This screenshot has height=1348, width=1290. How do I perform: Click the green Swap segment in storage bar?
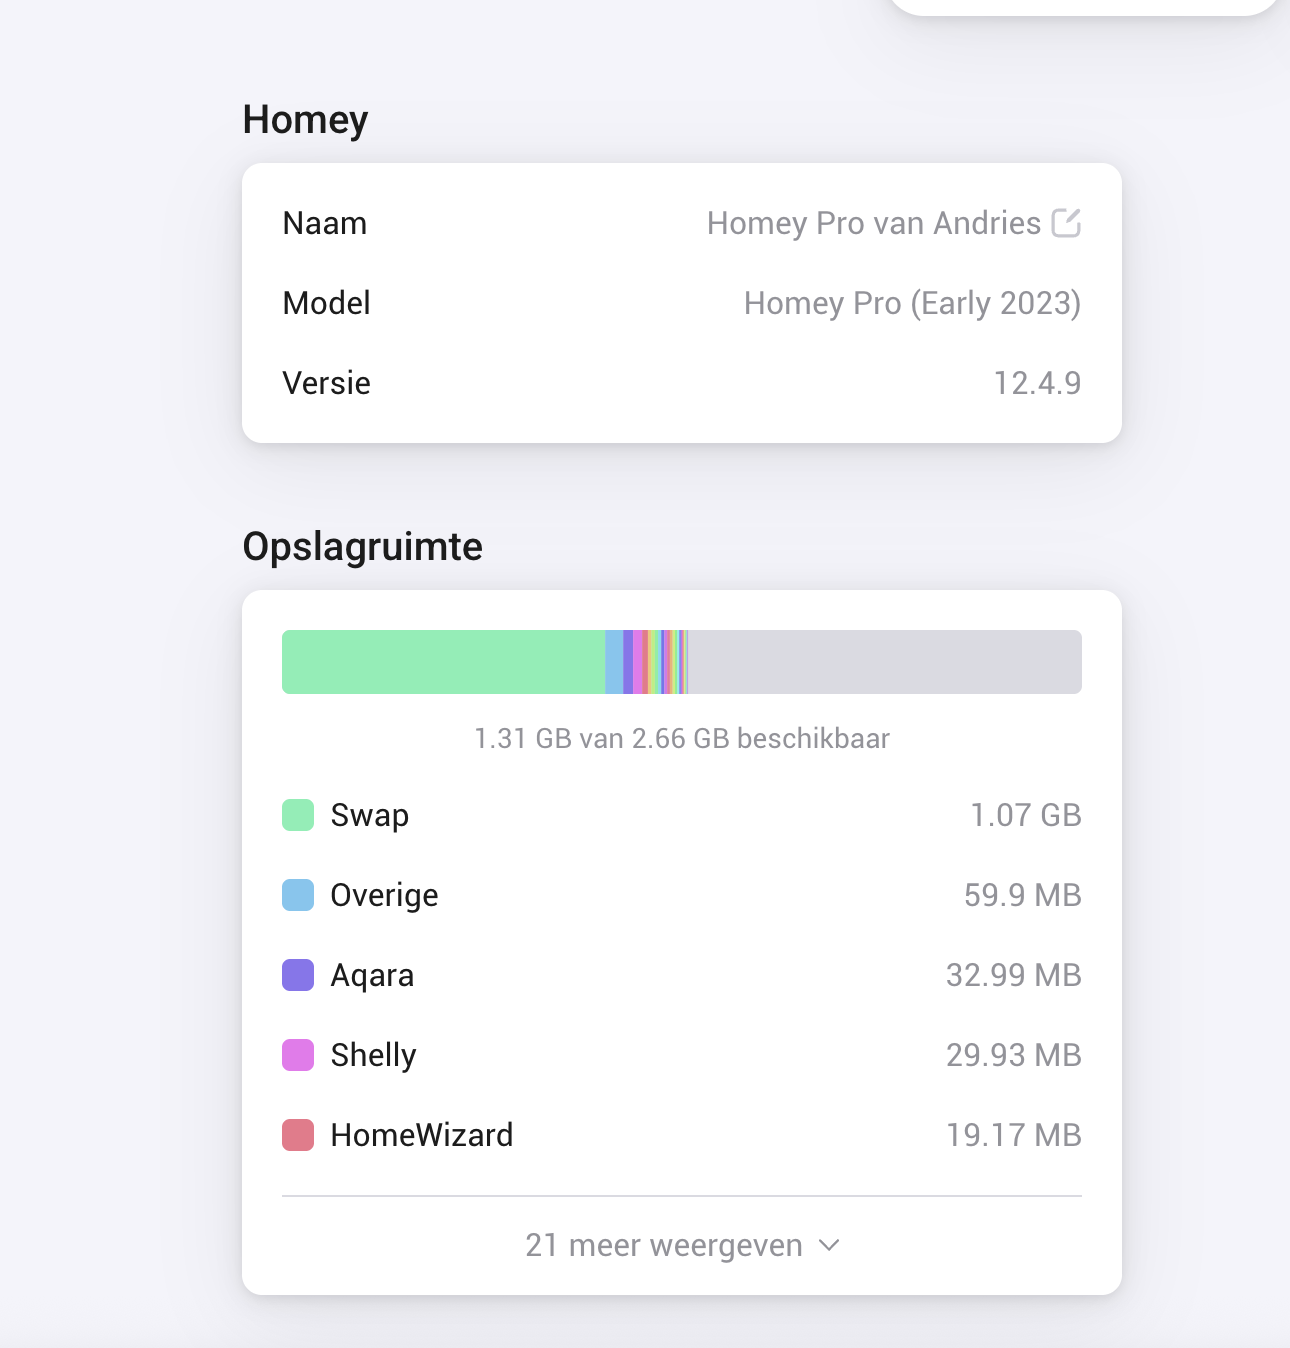[x=443, y=662]
